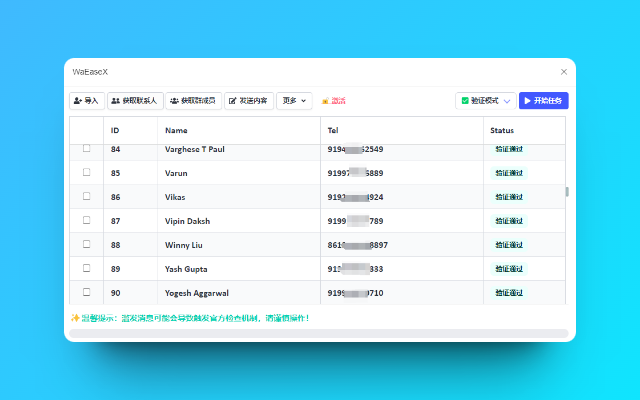Click the phone number ending in 8897
The image size is (640, 400).
[x=358, y=245]
